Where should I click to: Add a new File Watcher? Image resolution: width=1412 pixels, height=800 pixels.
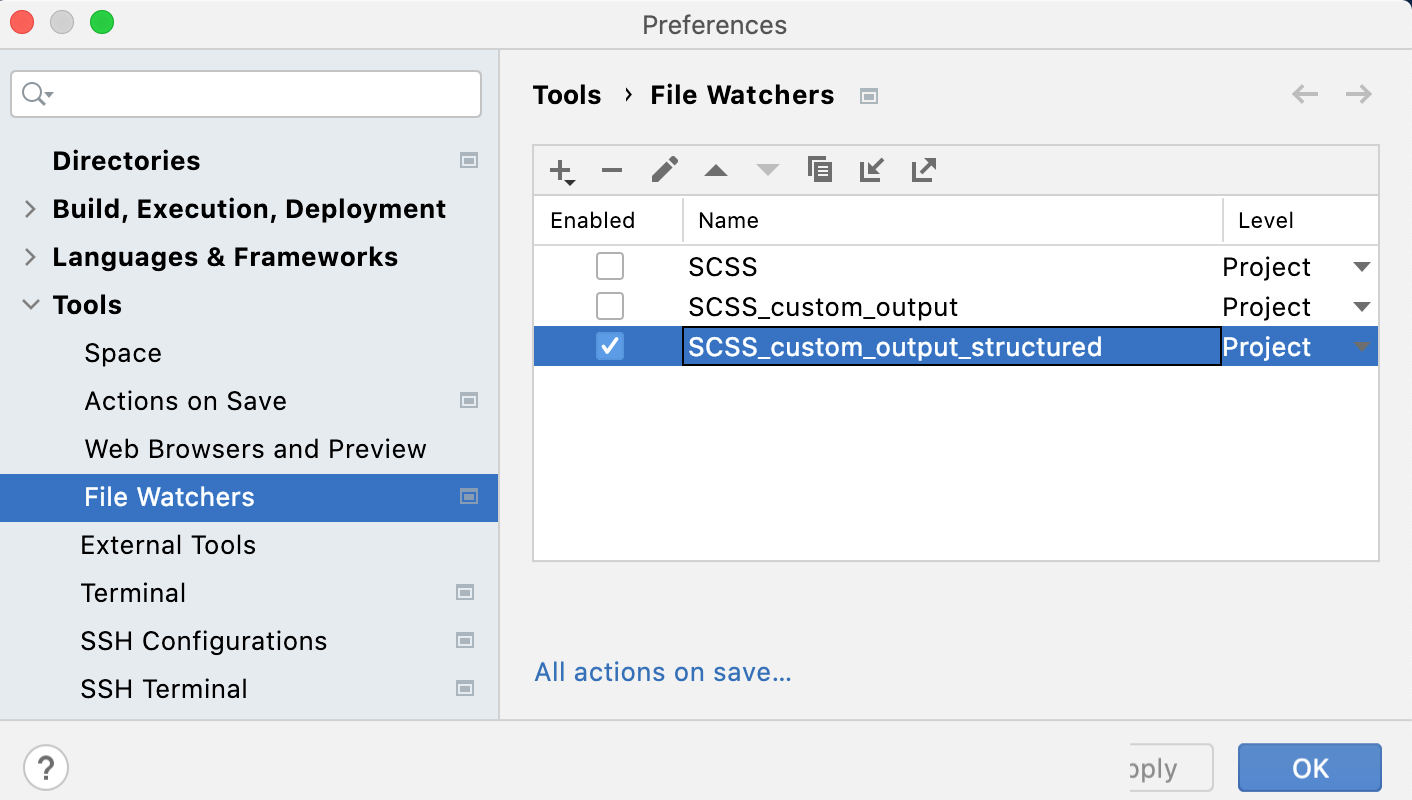[558, 170]
